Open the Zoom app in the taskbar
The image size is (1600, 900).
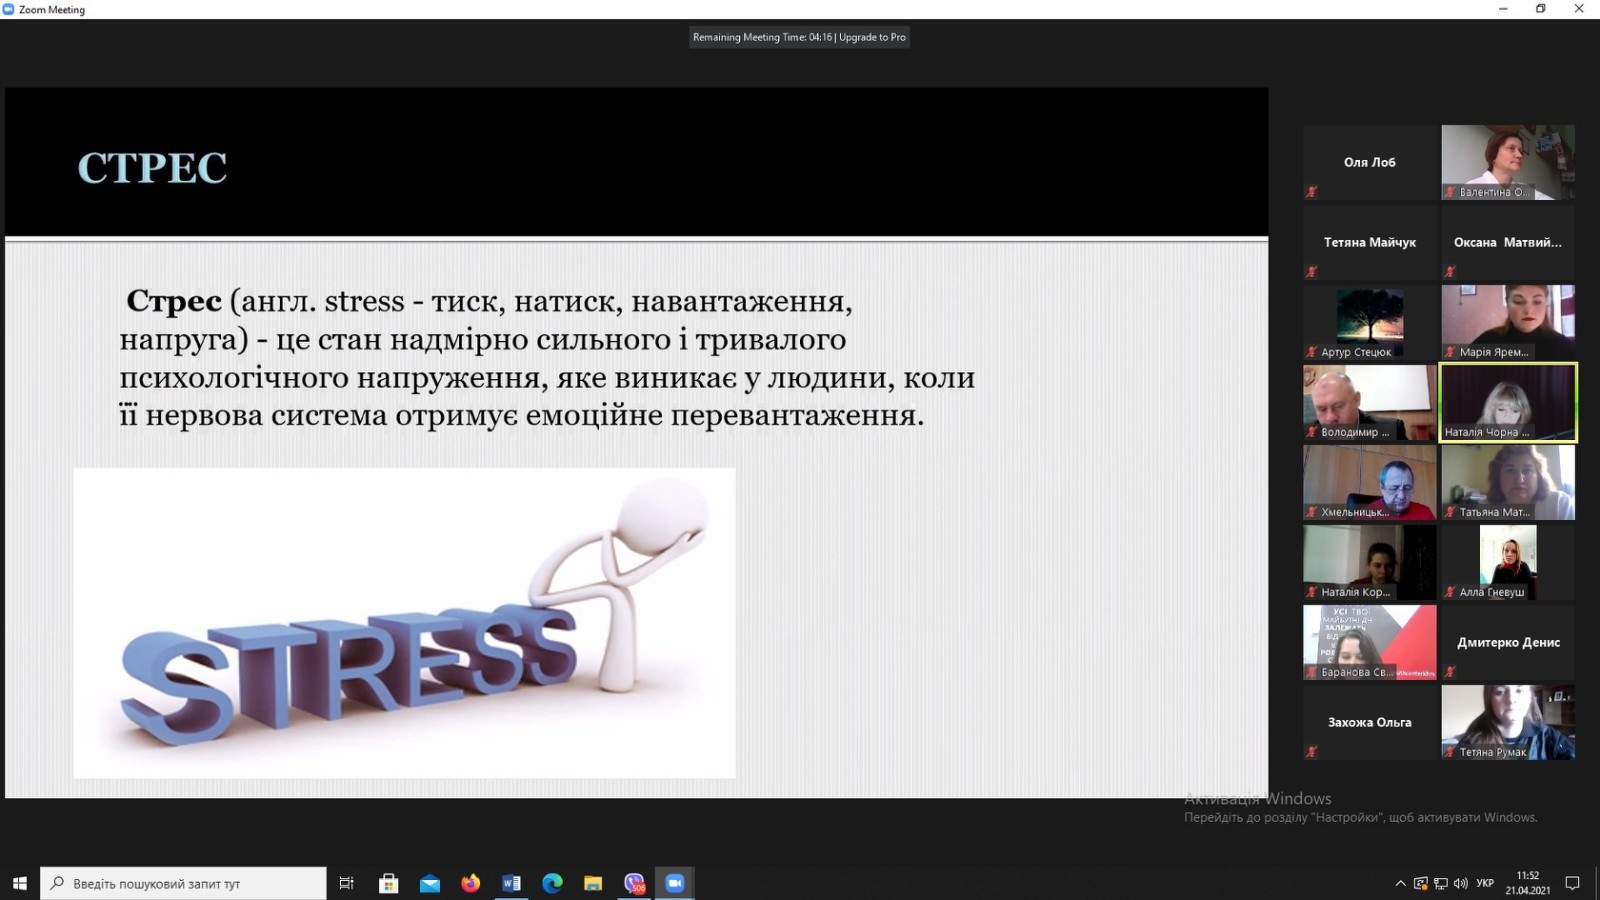(674, 883)
